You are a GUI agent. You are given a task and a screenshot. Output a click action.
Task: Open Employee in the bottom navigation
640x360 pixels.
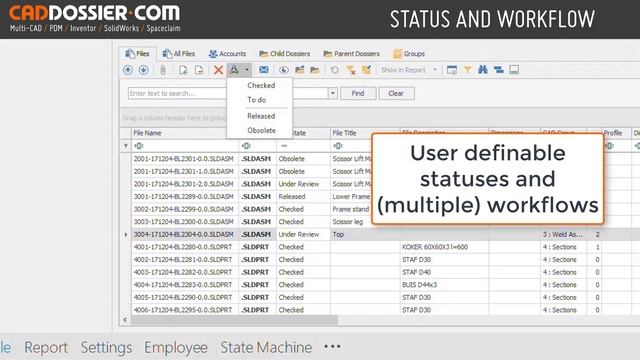tap(176, 347)
